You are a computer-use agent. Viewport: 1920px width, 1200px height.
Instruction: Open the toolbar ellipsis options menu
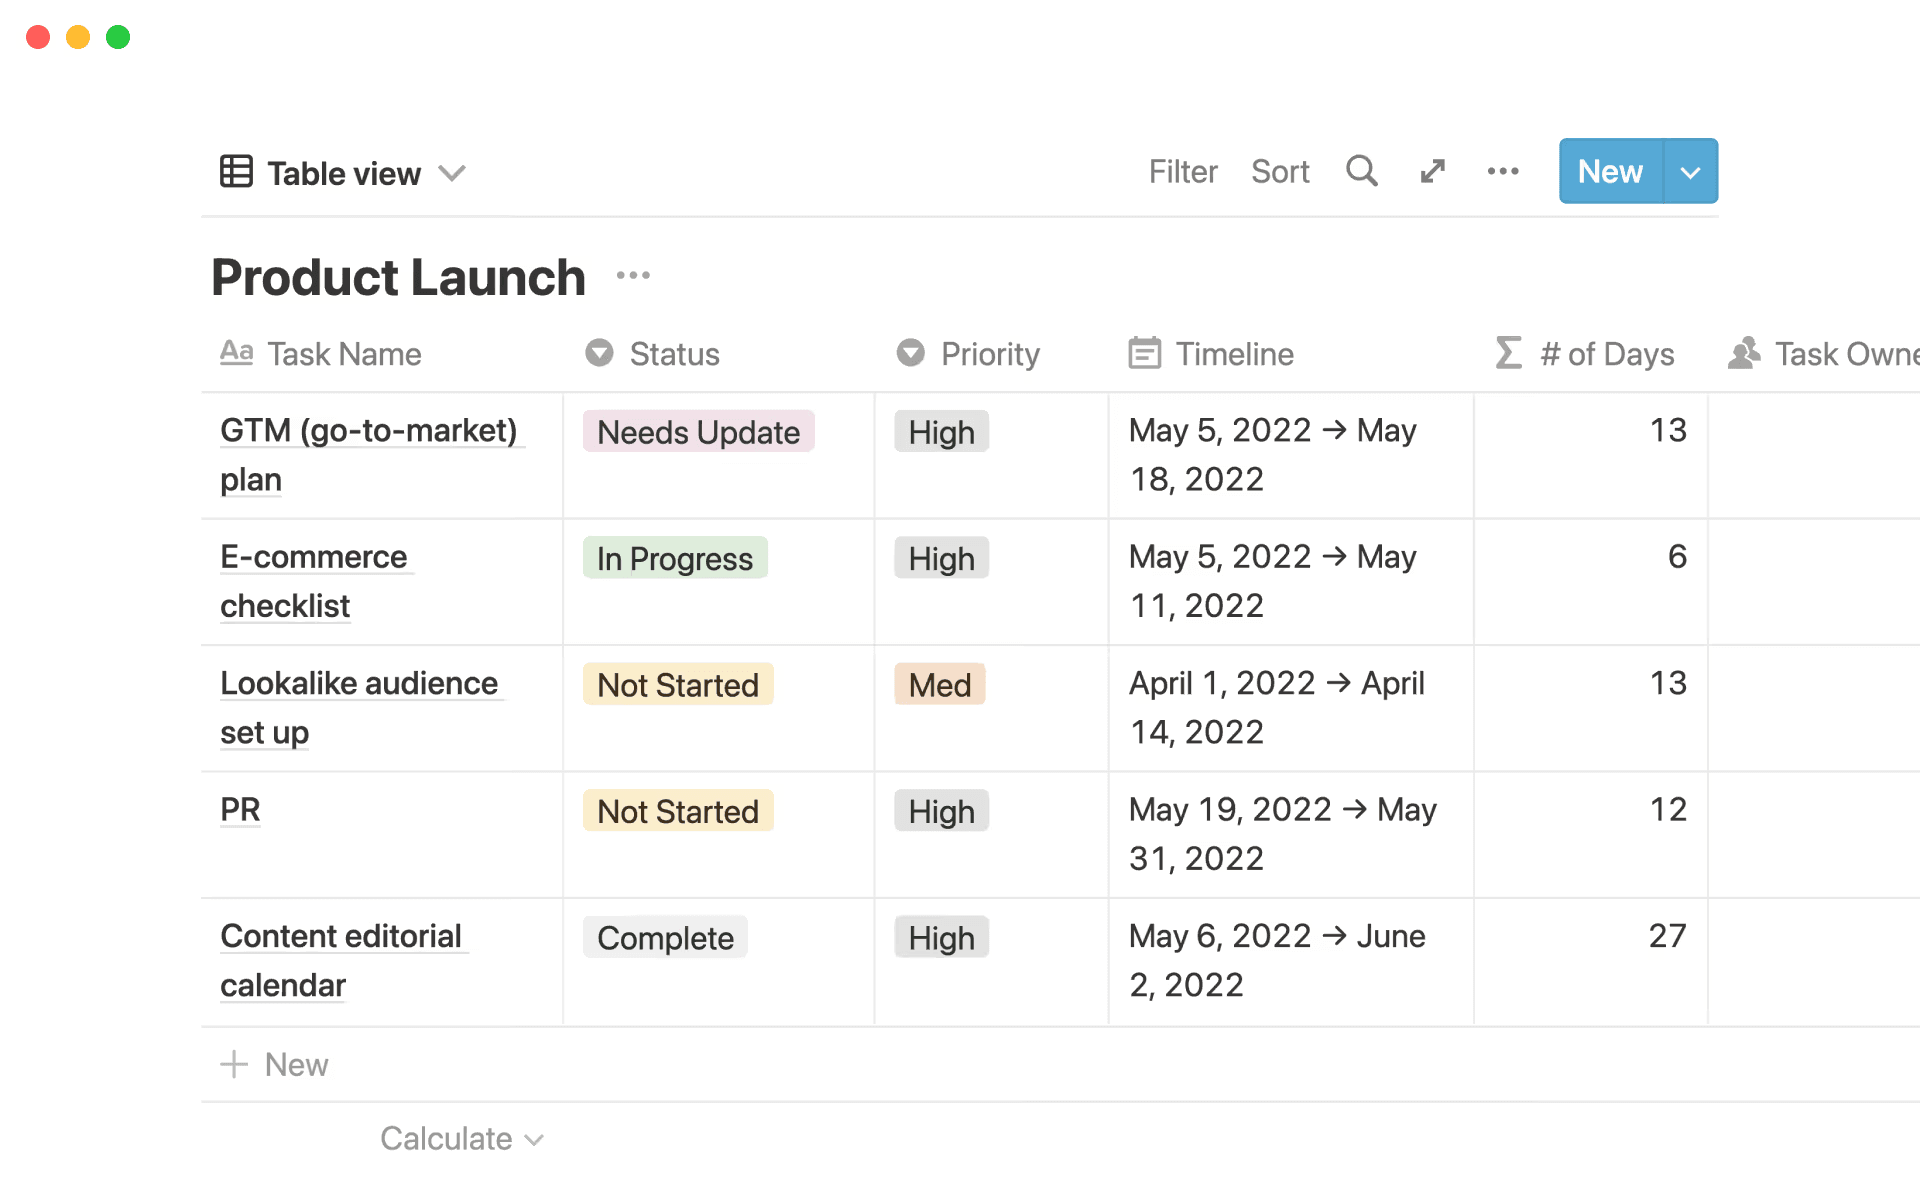click(1503, 171)
